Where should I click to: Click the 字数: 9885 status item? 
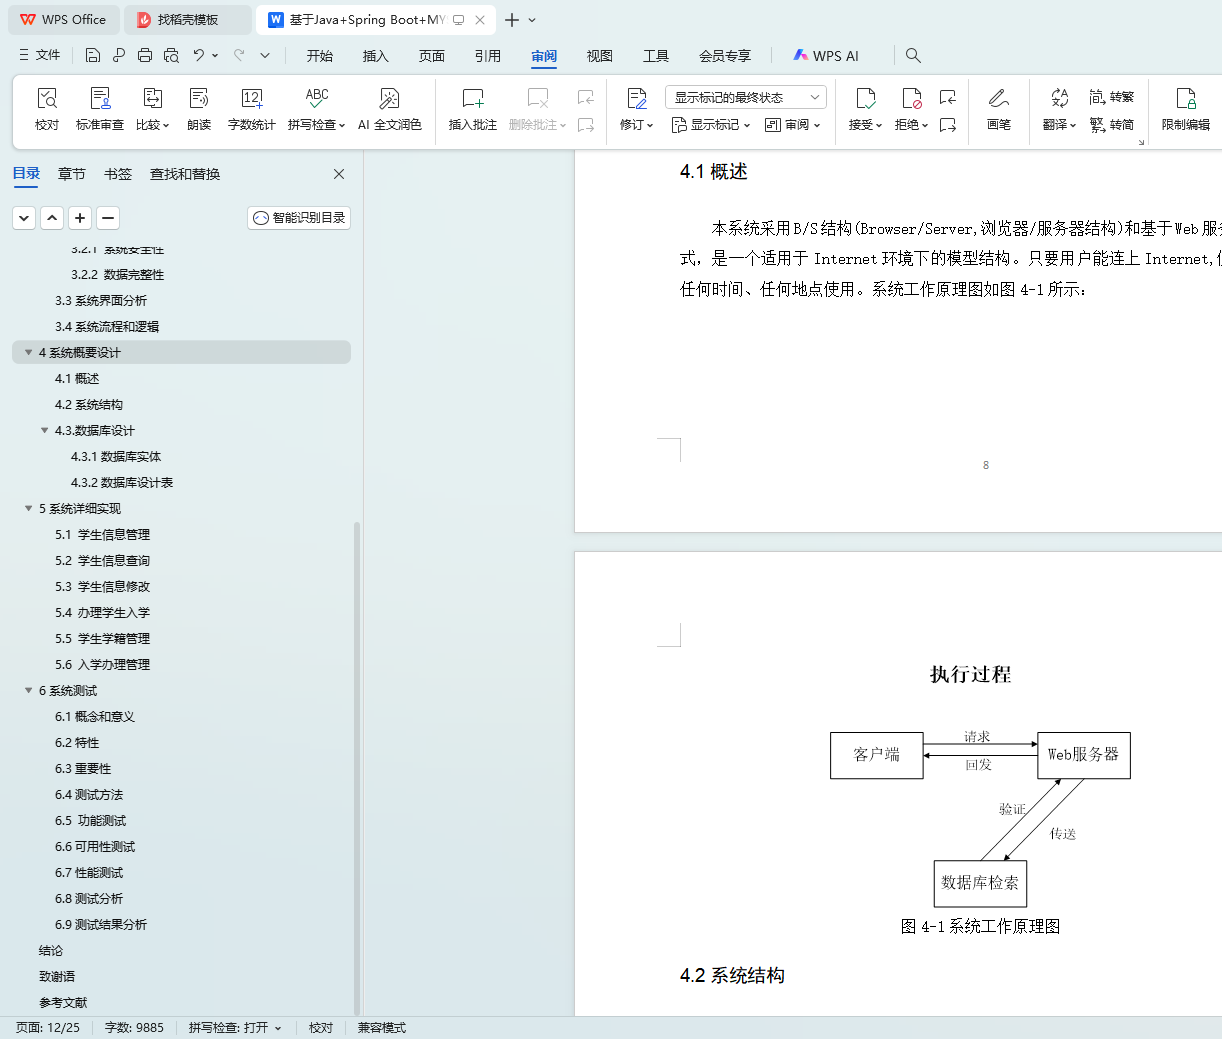[x=134, y=1028]
